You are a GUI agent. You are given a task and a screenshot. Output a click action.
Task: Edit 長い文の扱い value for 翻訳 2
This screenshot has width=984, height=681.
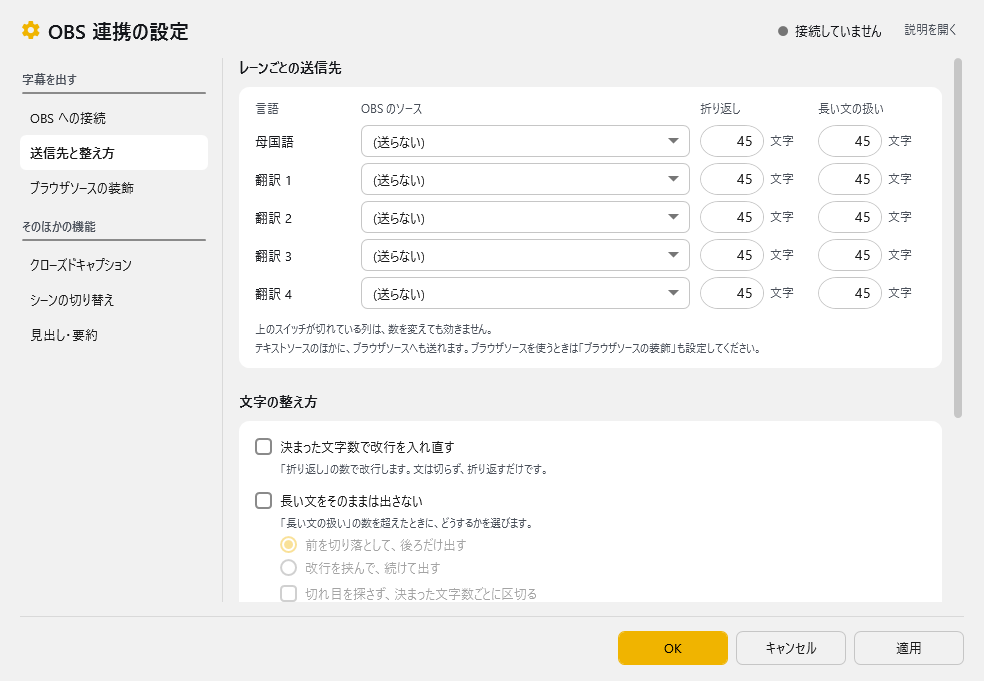(850, 217)
